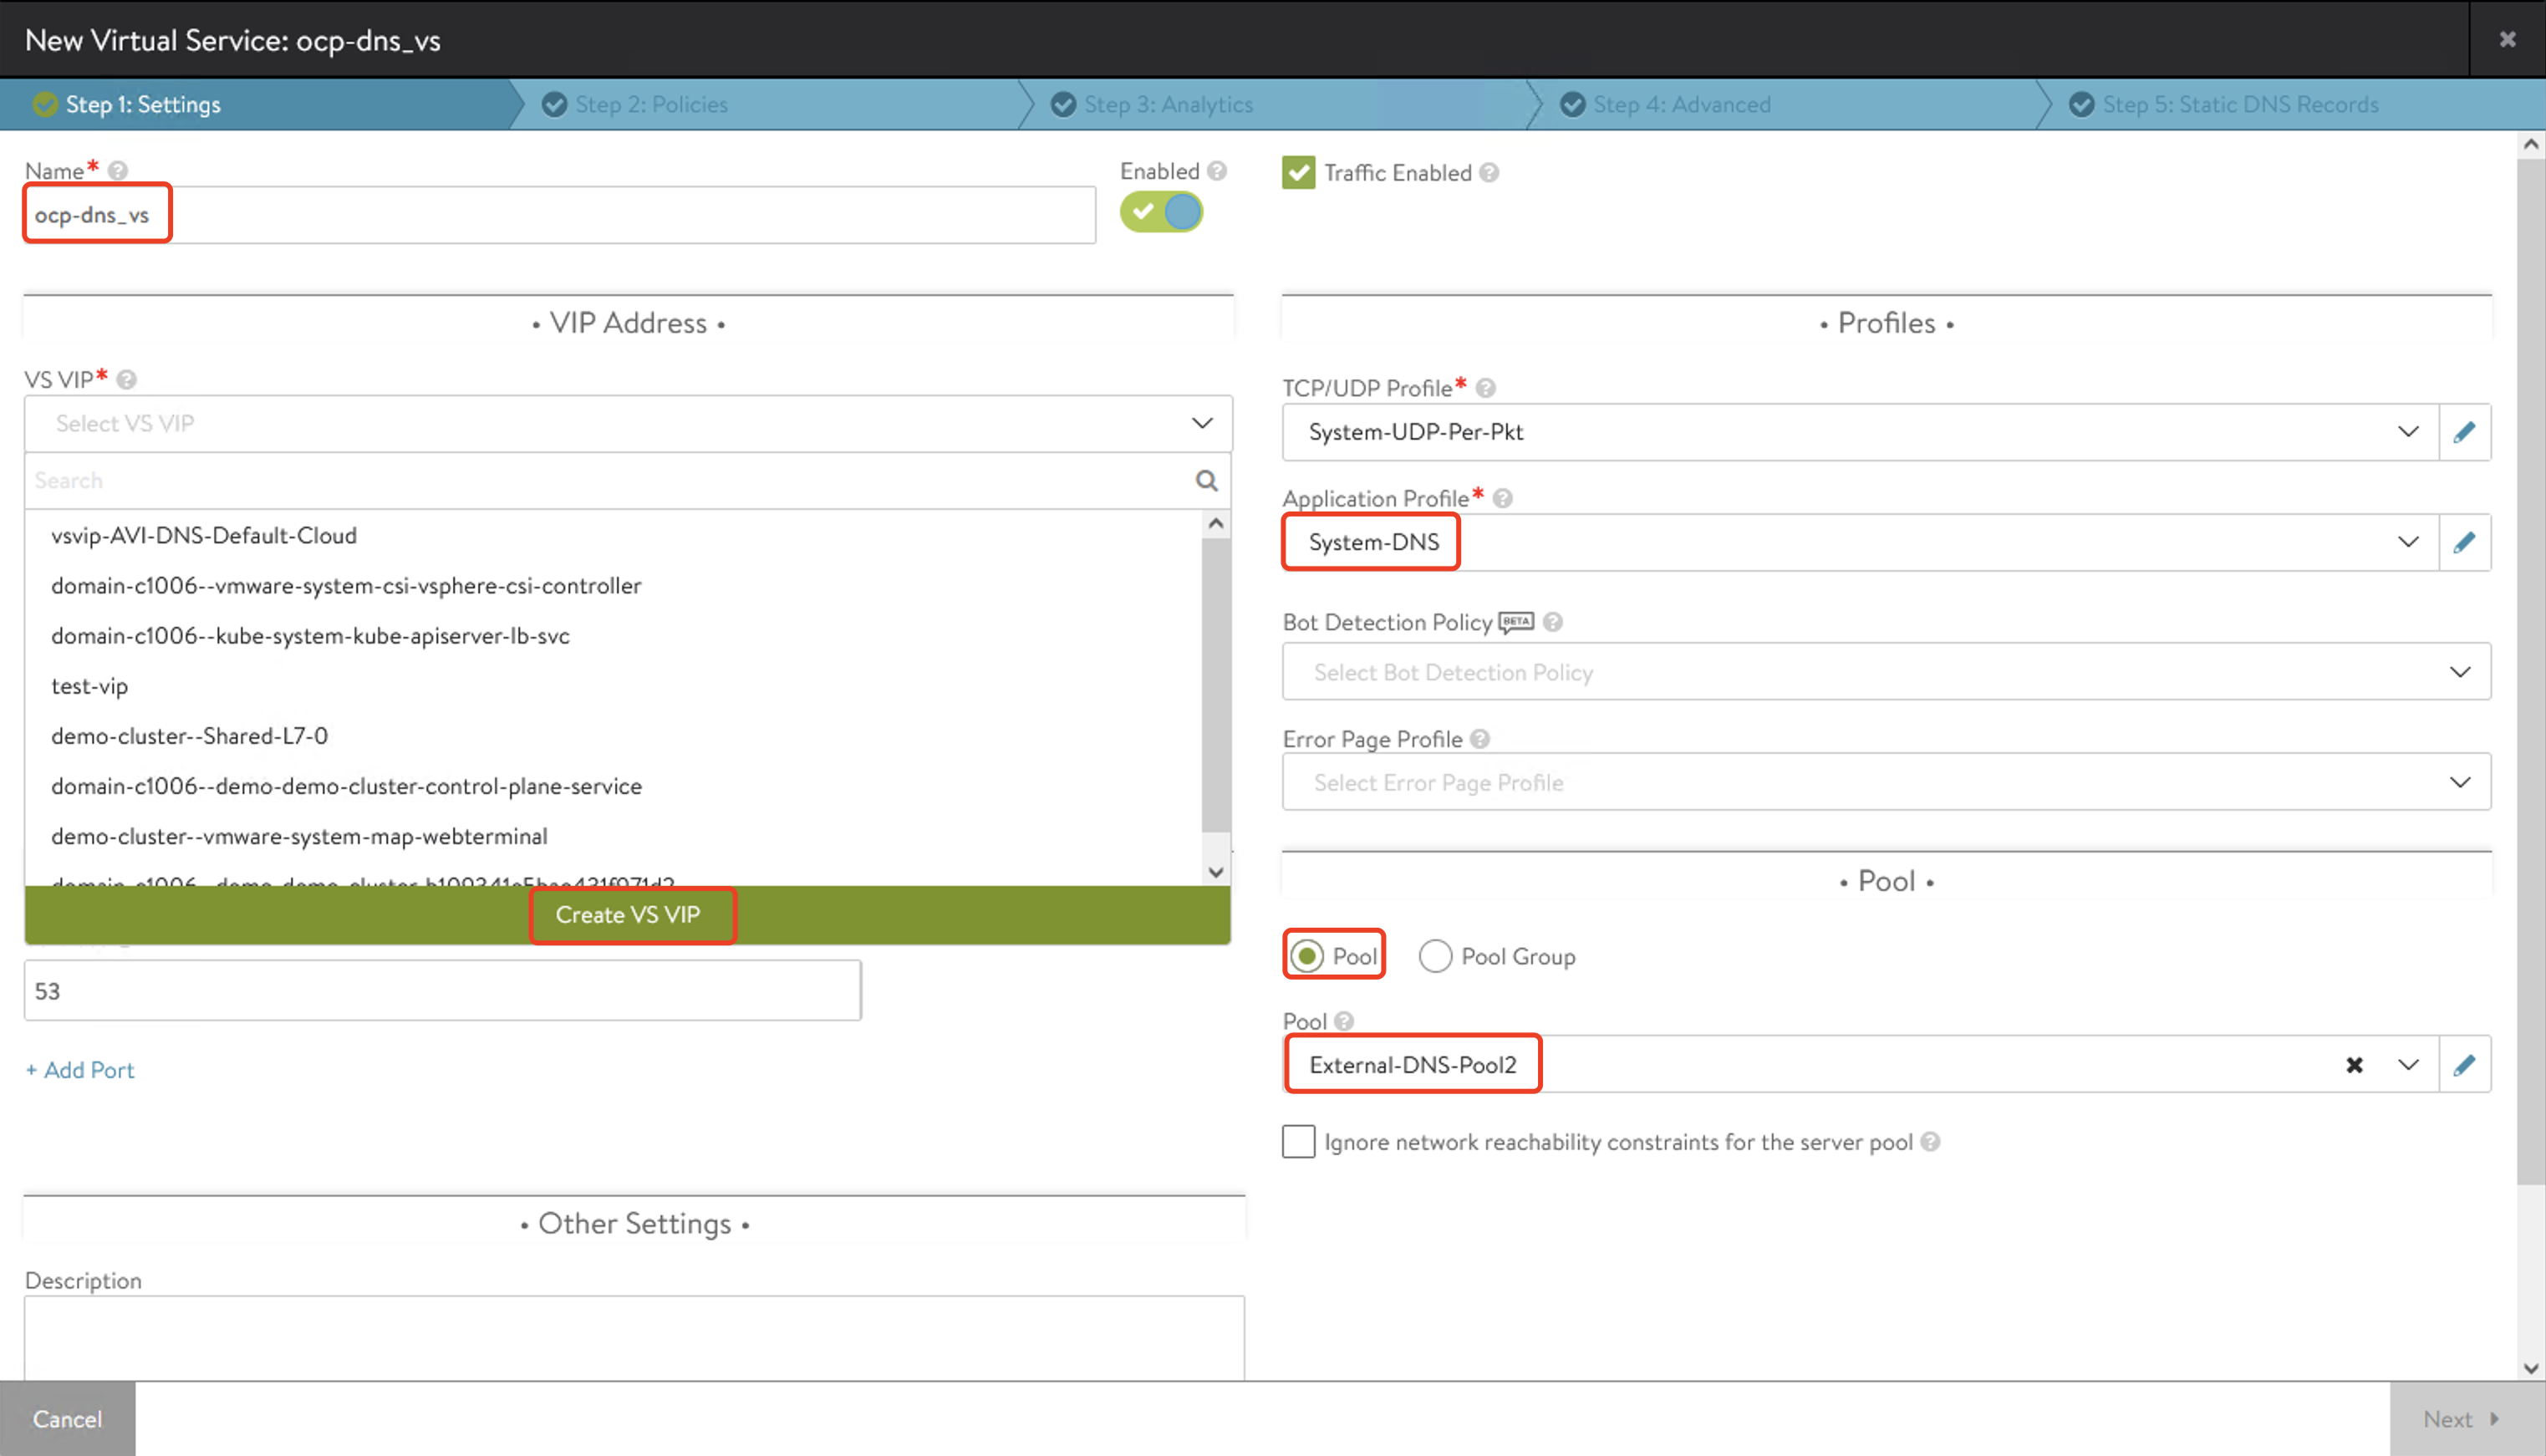Toggle the Enabled switch off

pos(1161,212)
